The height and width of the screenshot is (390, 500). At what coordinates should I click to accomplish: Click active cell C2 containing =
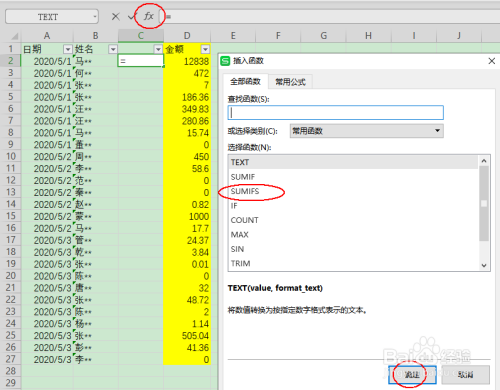pos(141,61)
